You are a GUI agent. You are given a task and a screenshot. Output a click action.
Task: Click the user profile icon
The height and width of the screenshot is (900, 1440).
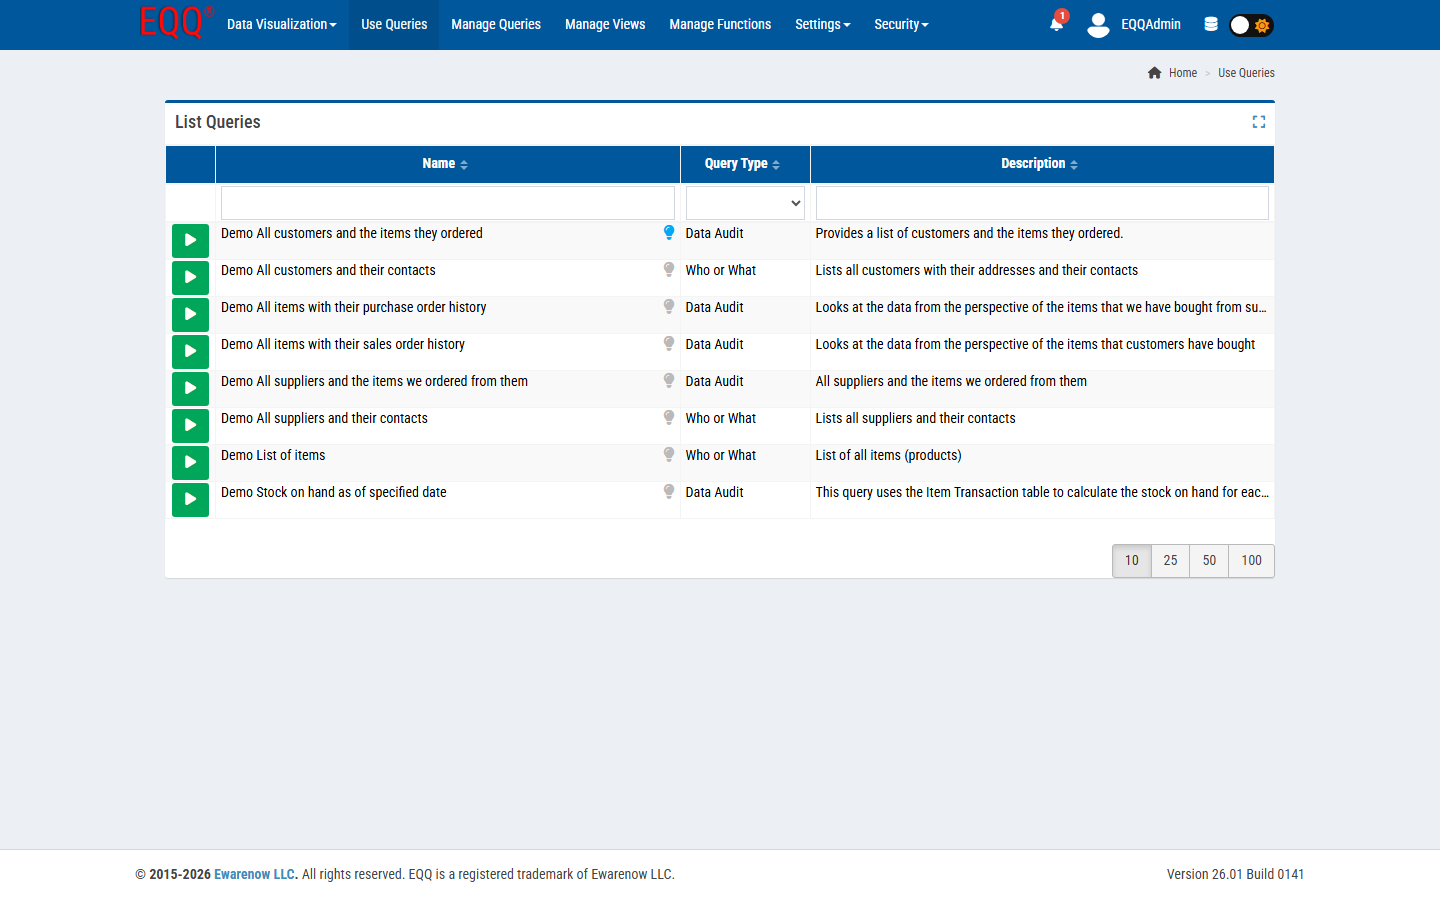[1098, 24]
